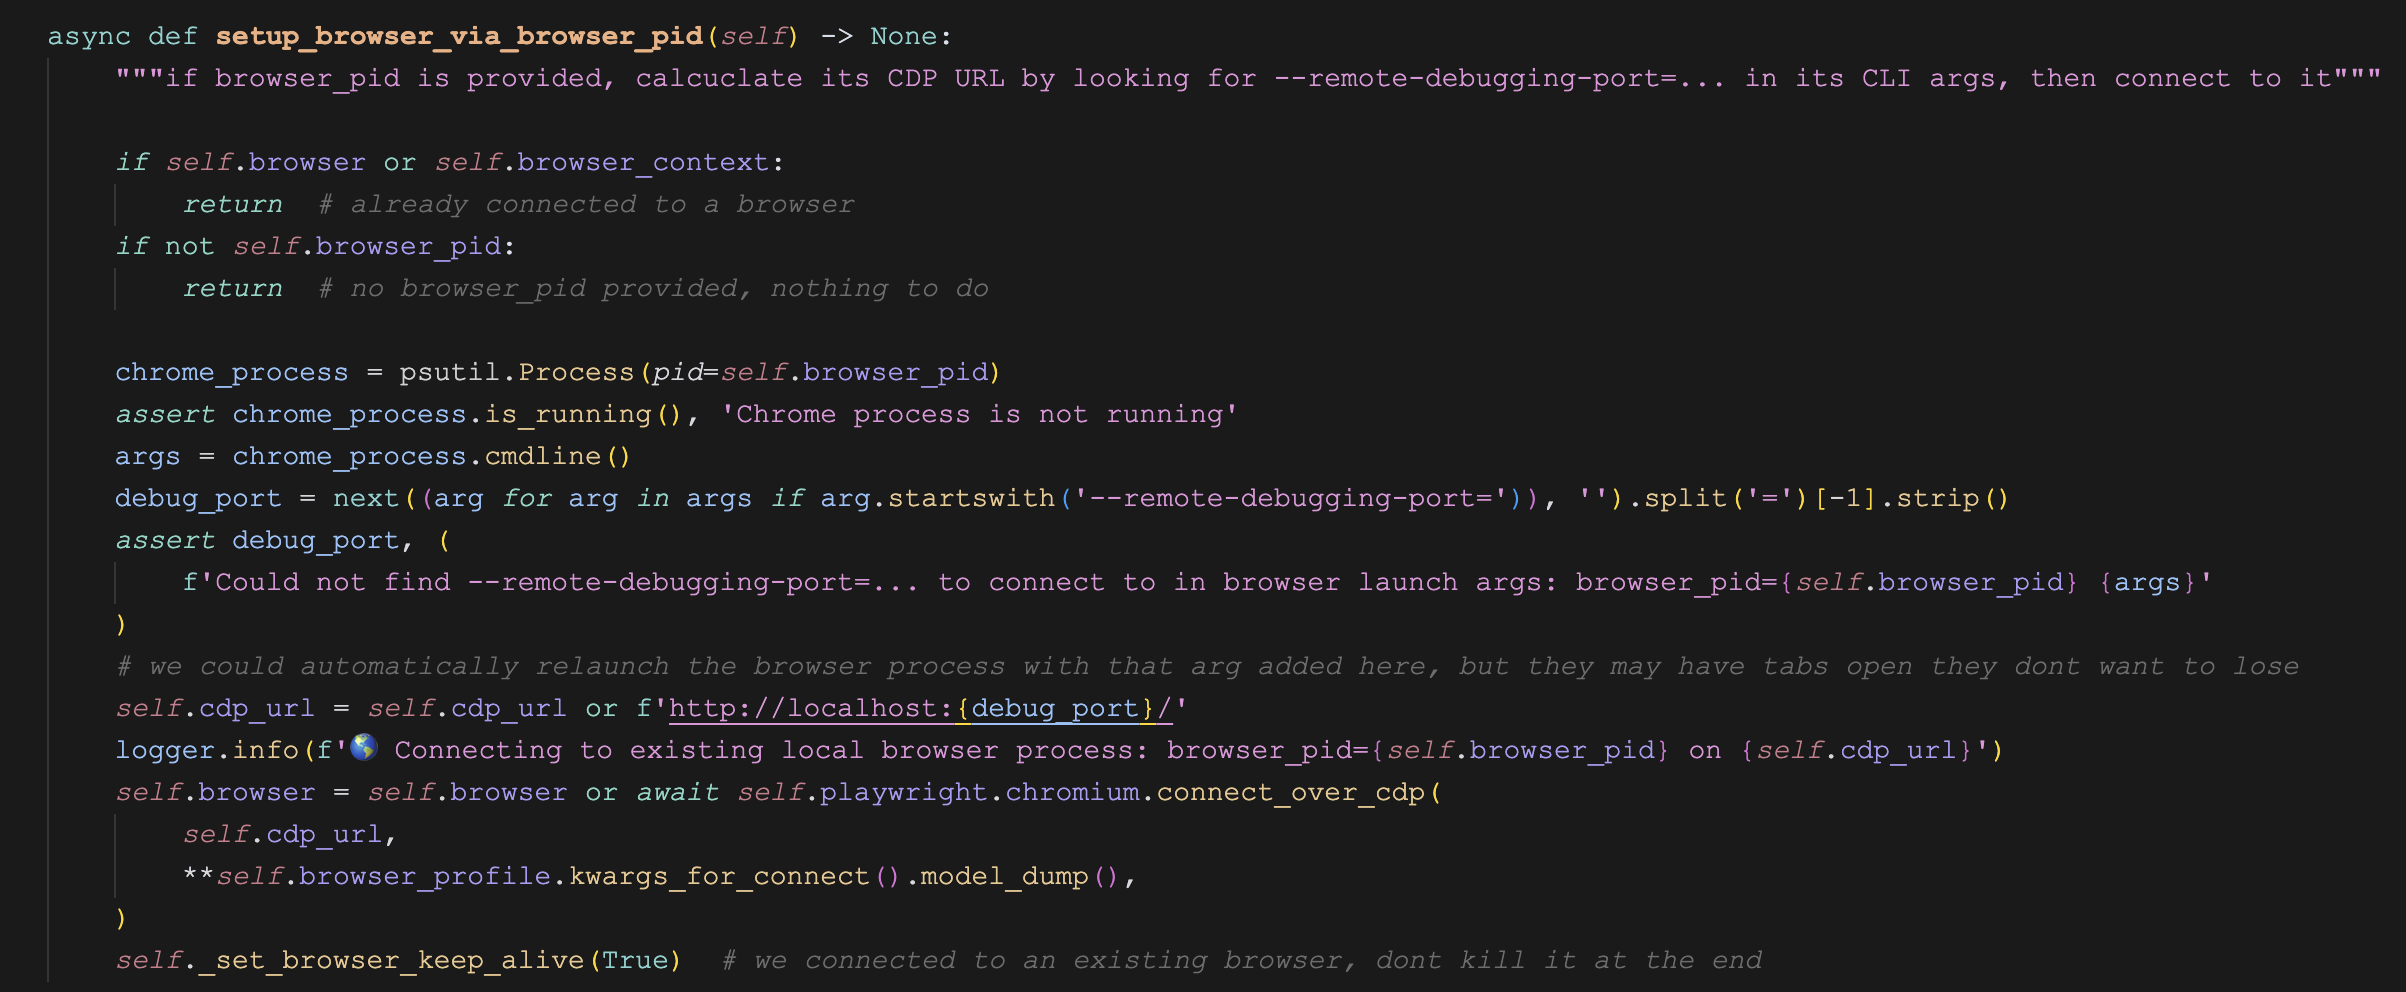The height and width of the screenshot is (992, 2406).
Task: Click the 'next' built-in call
Action: coord(366,498)
